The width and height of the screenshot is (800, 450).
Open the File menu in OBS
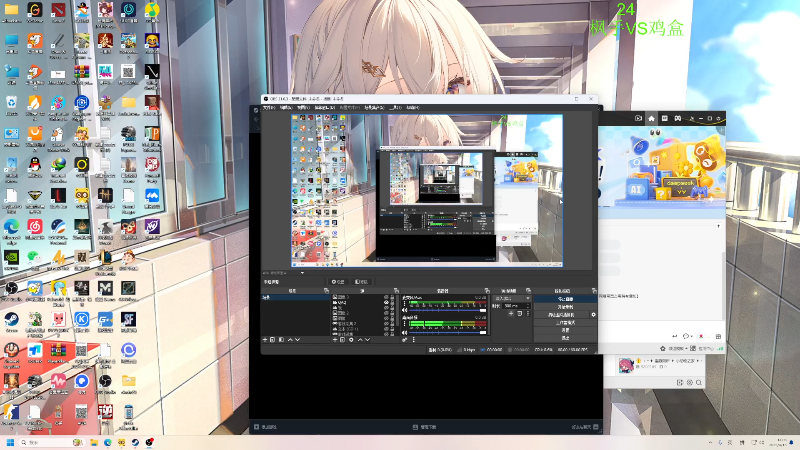[269, 108]
